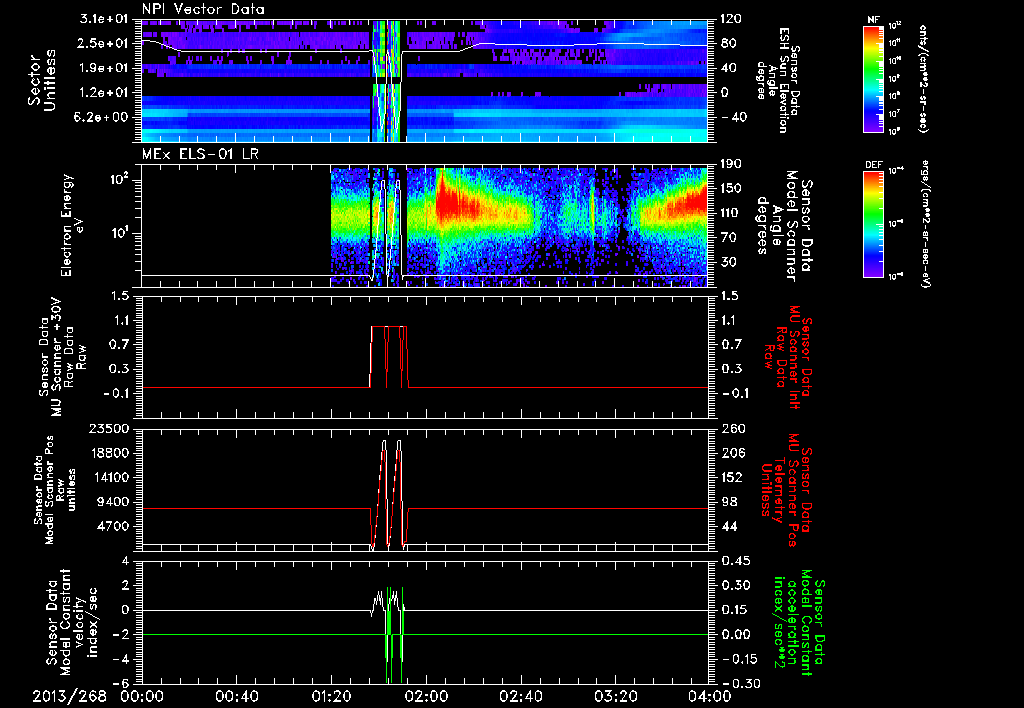Click the 120 degree elevation tick label
Image resolution: width=1024 pixels, height=708 pixels.
pos(731,19)
